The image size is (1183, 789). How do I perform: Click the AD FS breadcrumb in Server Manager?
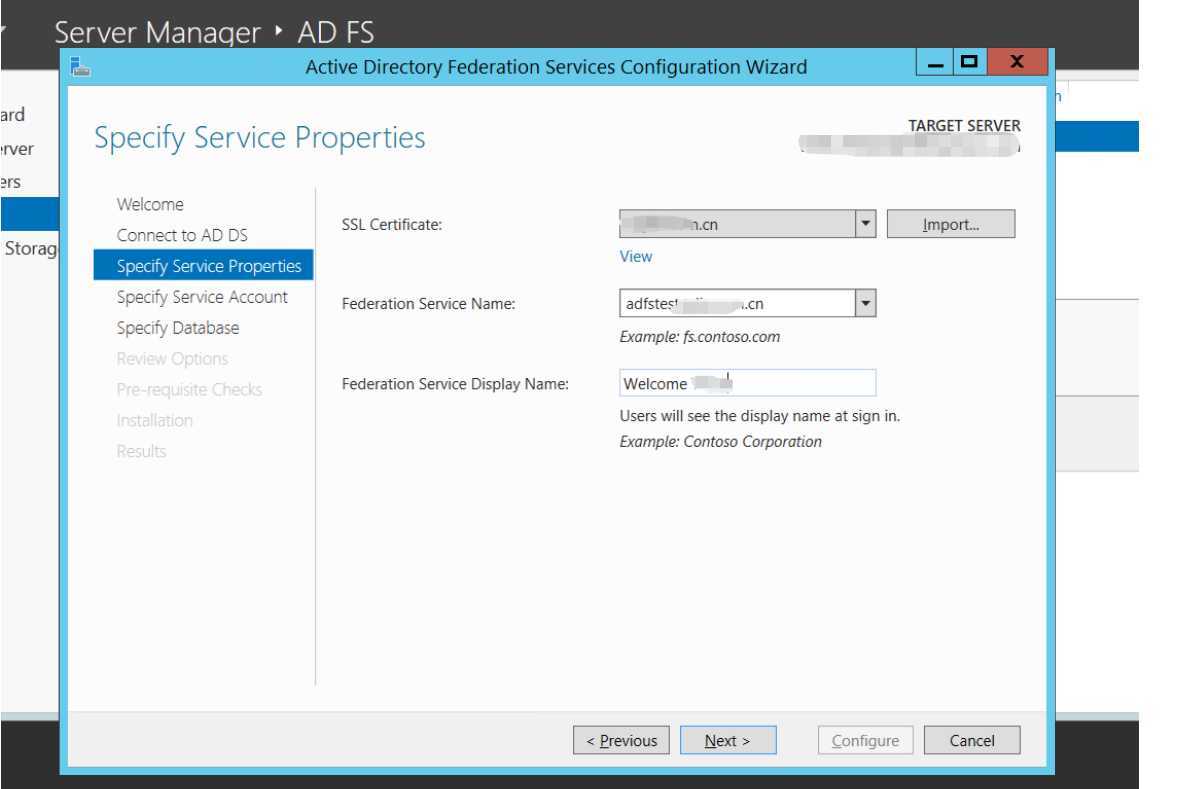pos(336,32)
